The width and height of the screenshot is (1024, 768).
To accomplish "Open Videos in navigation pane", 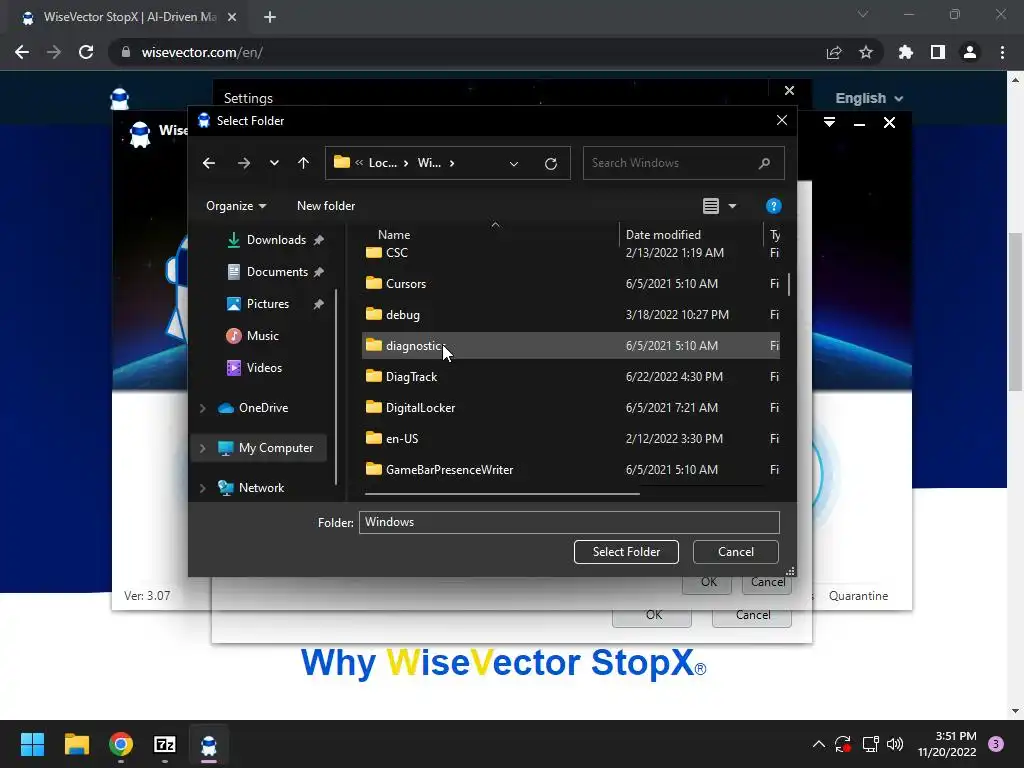I will pyautogui.click(x=264, y=368).
